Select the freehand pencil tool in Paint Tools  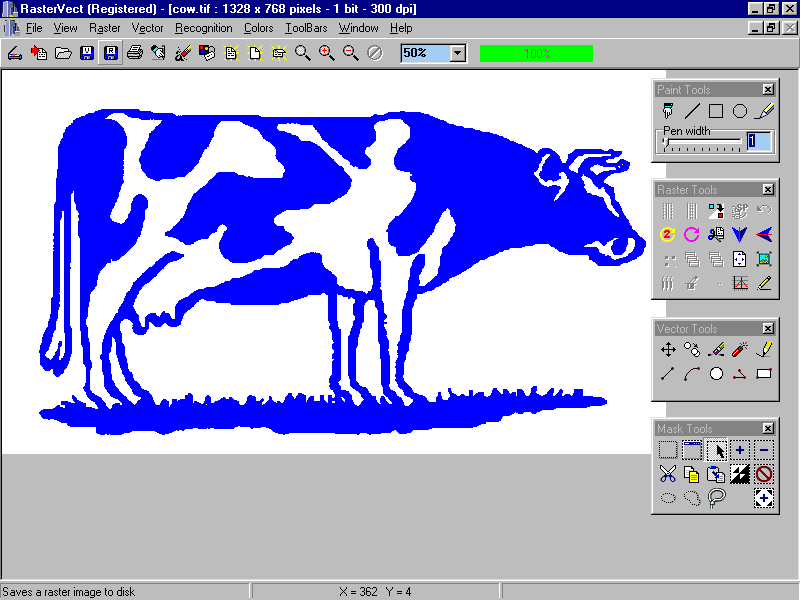click(x=764, y=111)
